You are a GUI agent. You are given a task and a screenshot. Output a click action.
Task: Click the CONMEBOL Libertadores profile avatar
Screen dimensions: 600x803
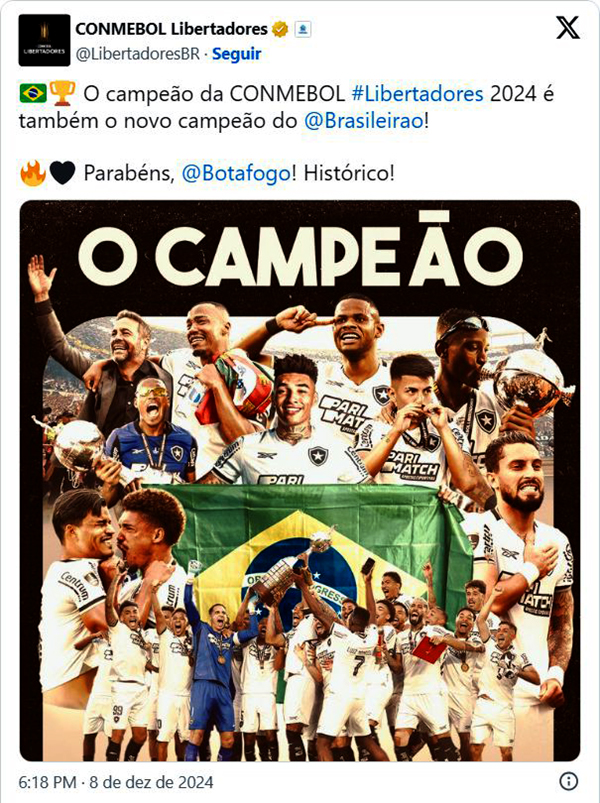44,40
